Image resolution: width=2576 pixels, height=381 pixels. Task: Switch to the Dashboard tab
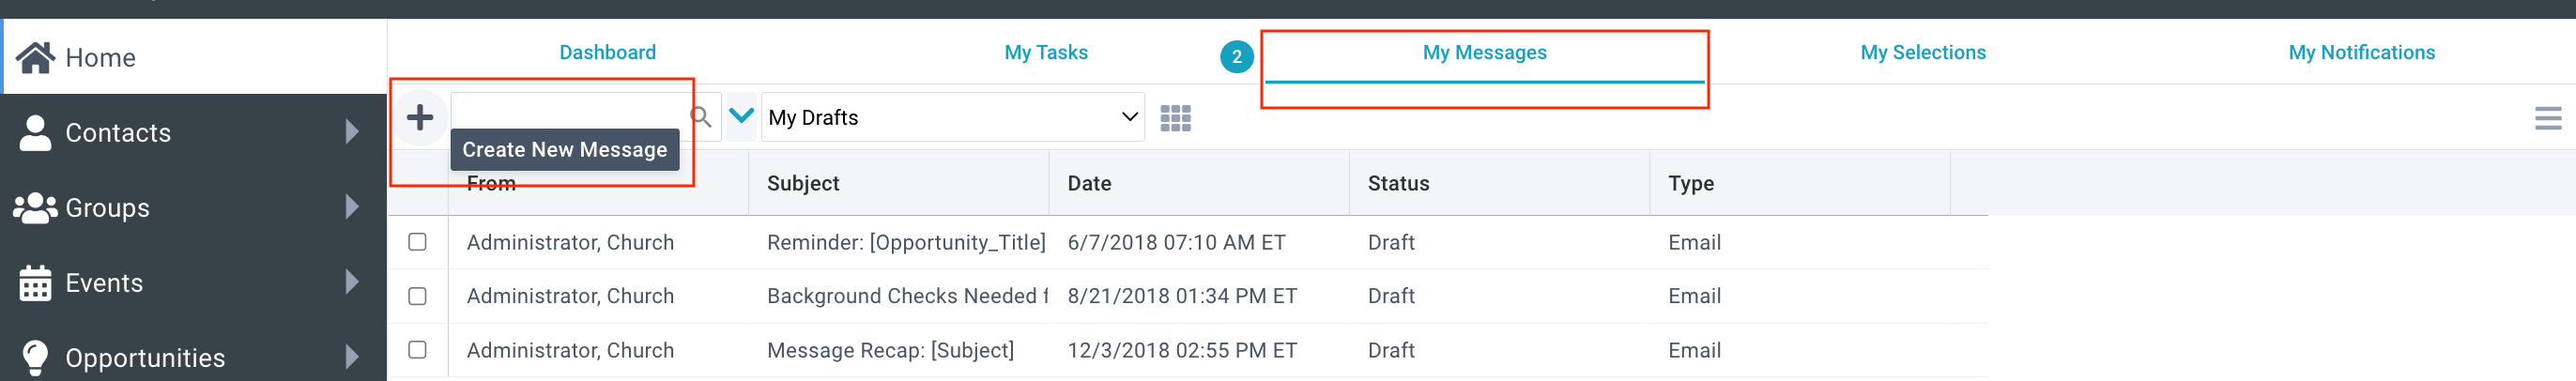click(x=607, y=52)
